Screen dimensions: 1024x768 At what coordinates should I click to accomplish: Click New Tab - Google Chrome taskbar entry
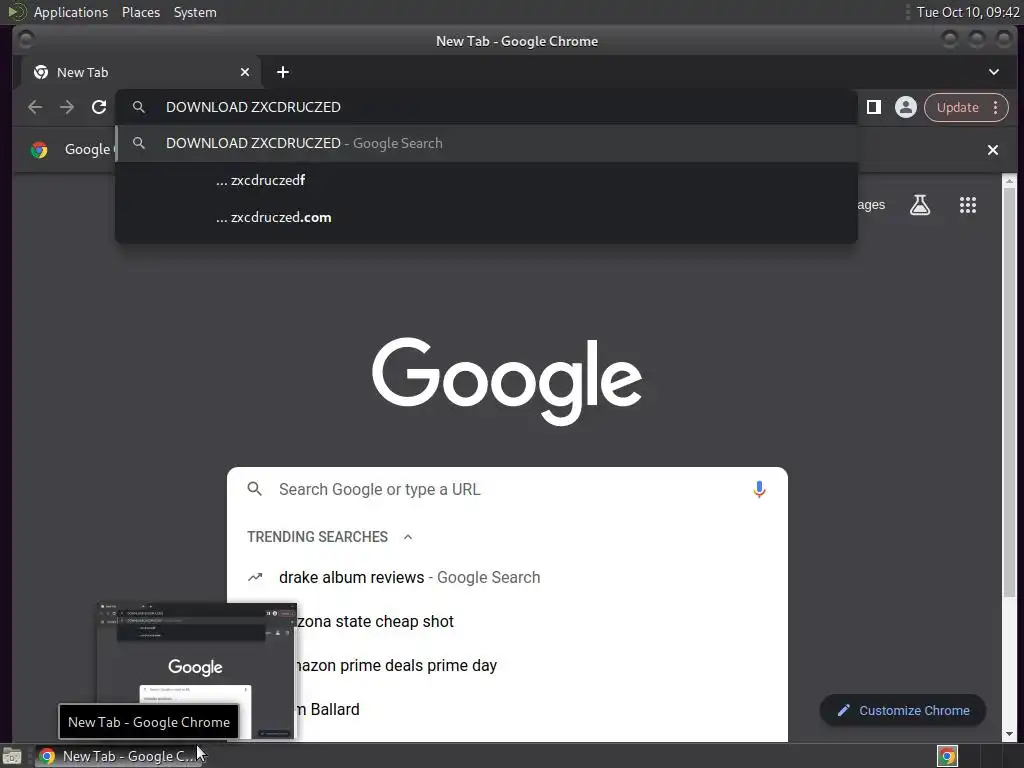(118, 756)
